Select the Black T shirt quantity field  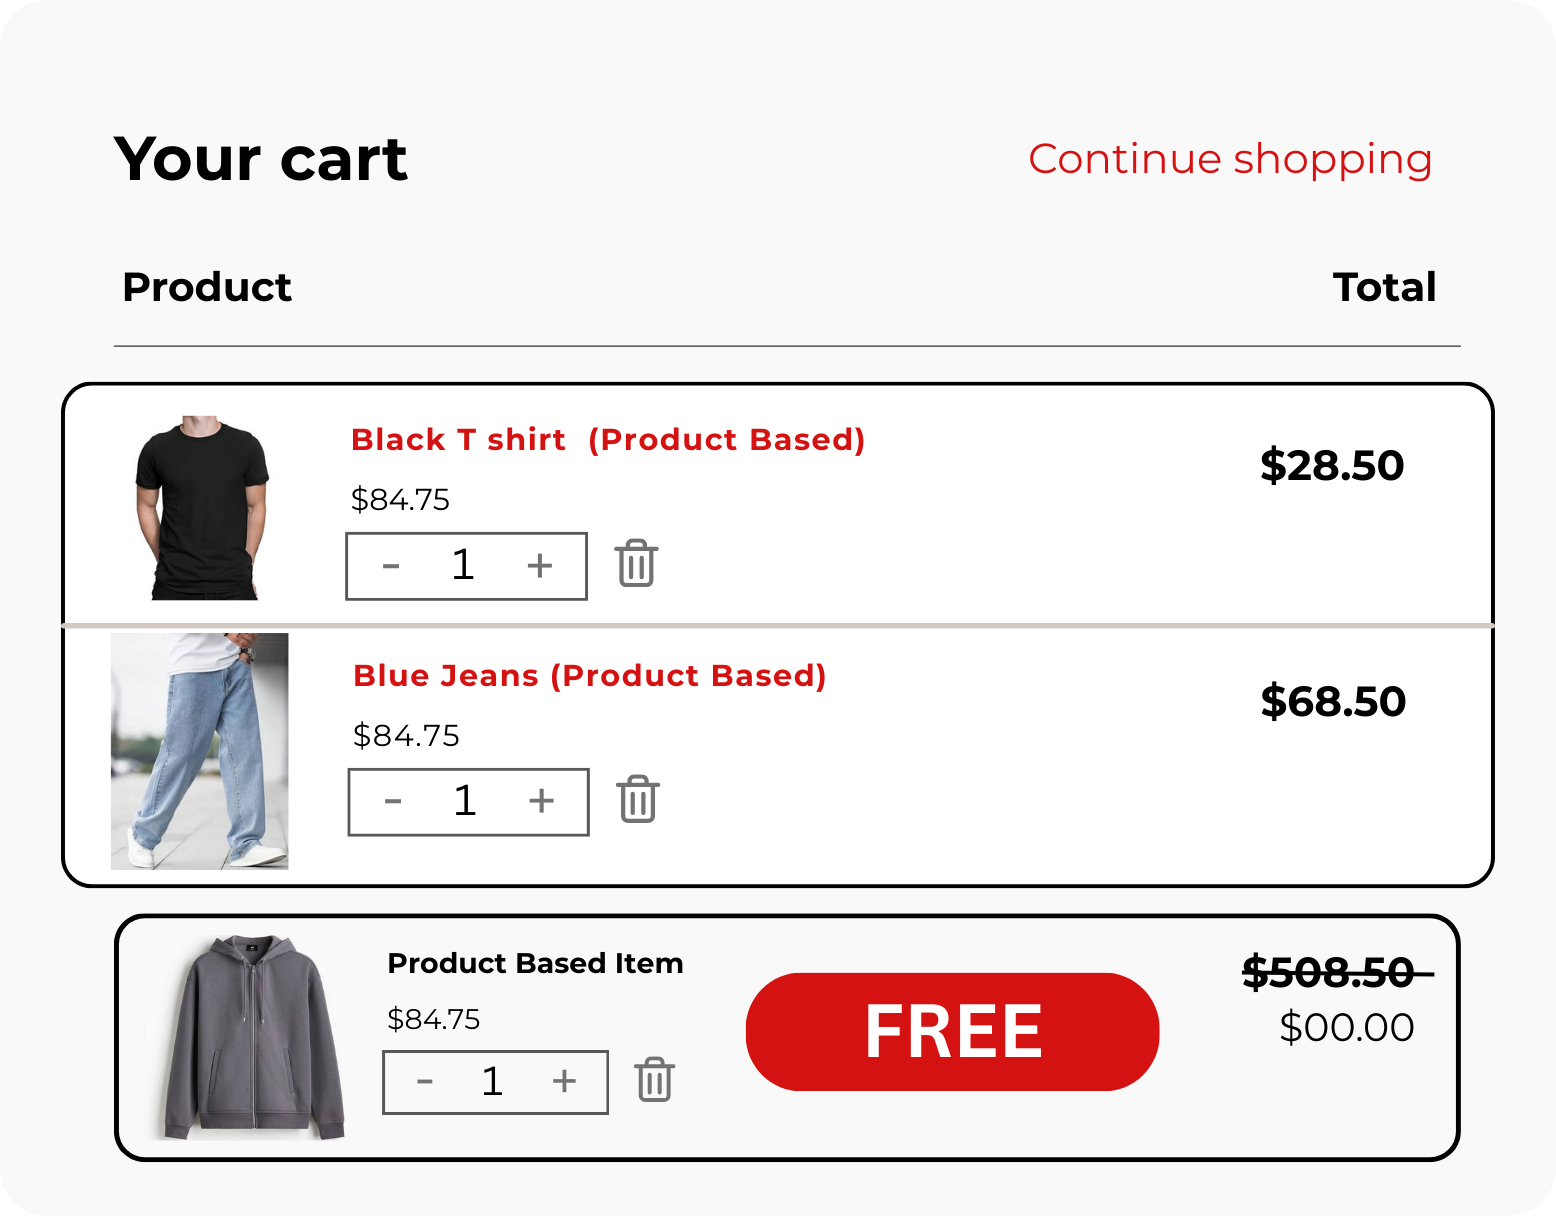pyautogui.click(x=463, y=566)
